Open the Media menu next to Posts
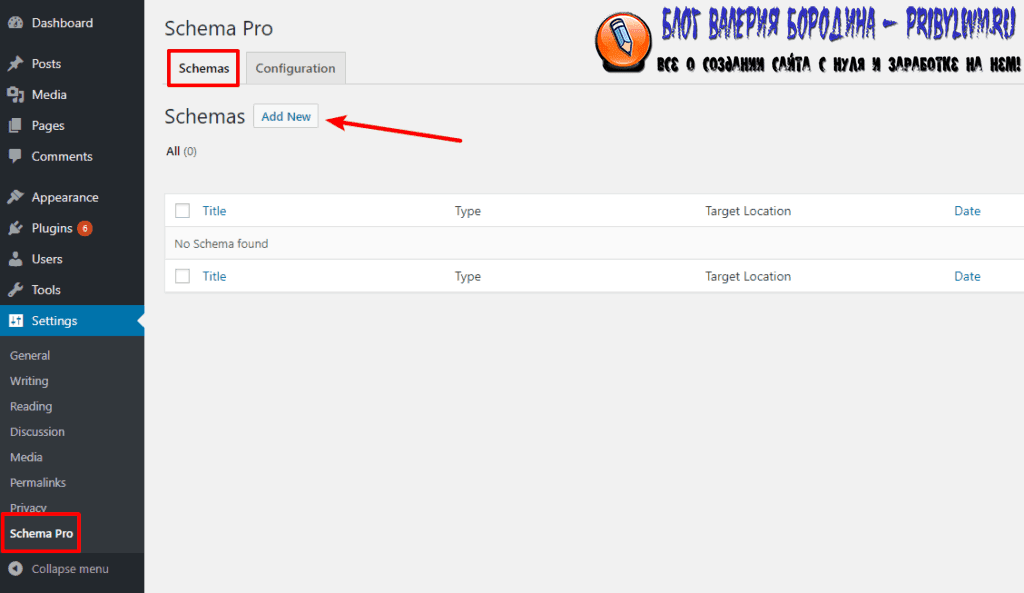 click(x=49, y=95)
